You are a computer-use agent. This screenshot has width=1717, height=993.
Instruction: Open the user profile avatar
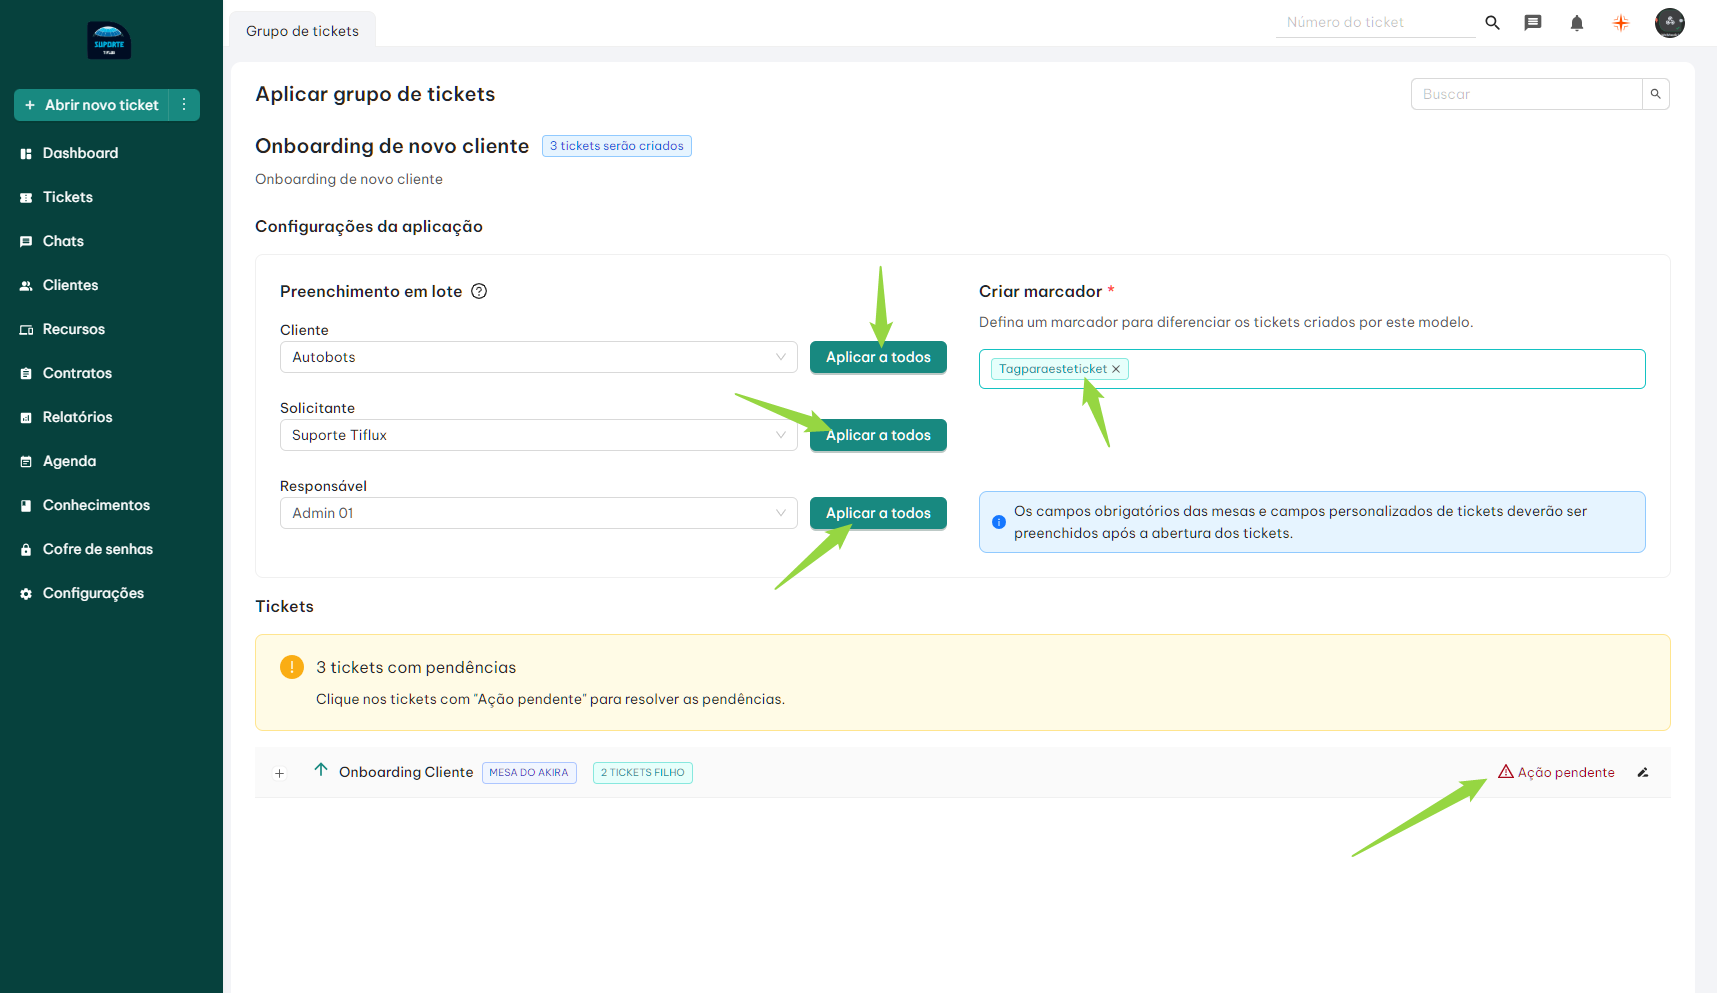(1669, 23)
